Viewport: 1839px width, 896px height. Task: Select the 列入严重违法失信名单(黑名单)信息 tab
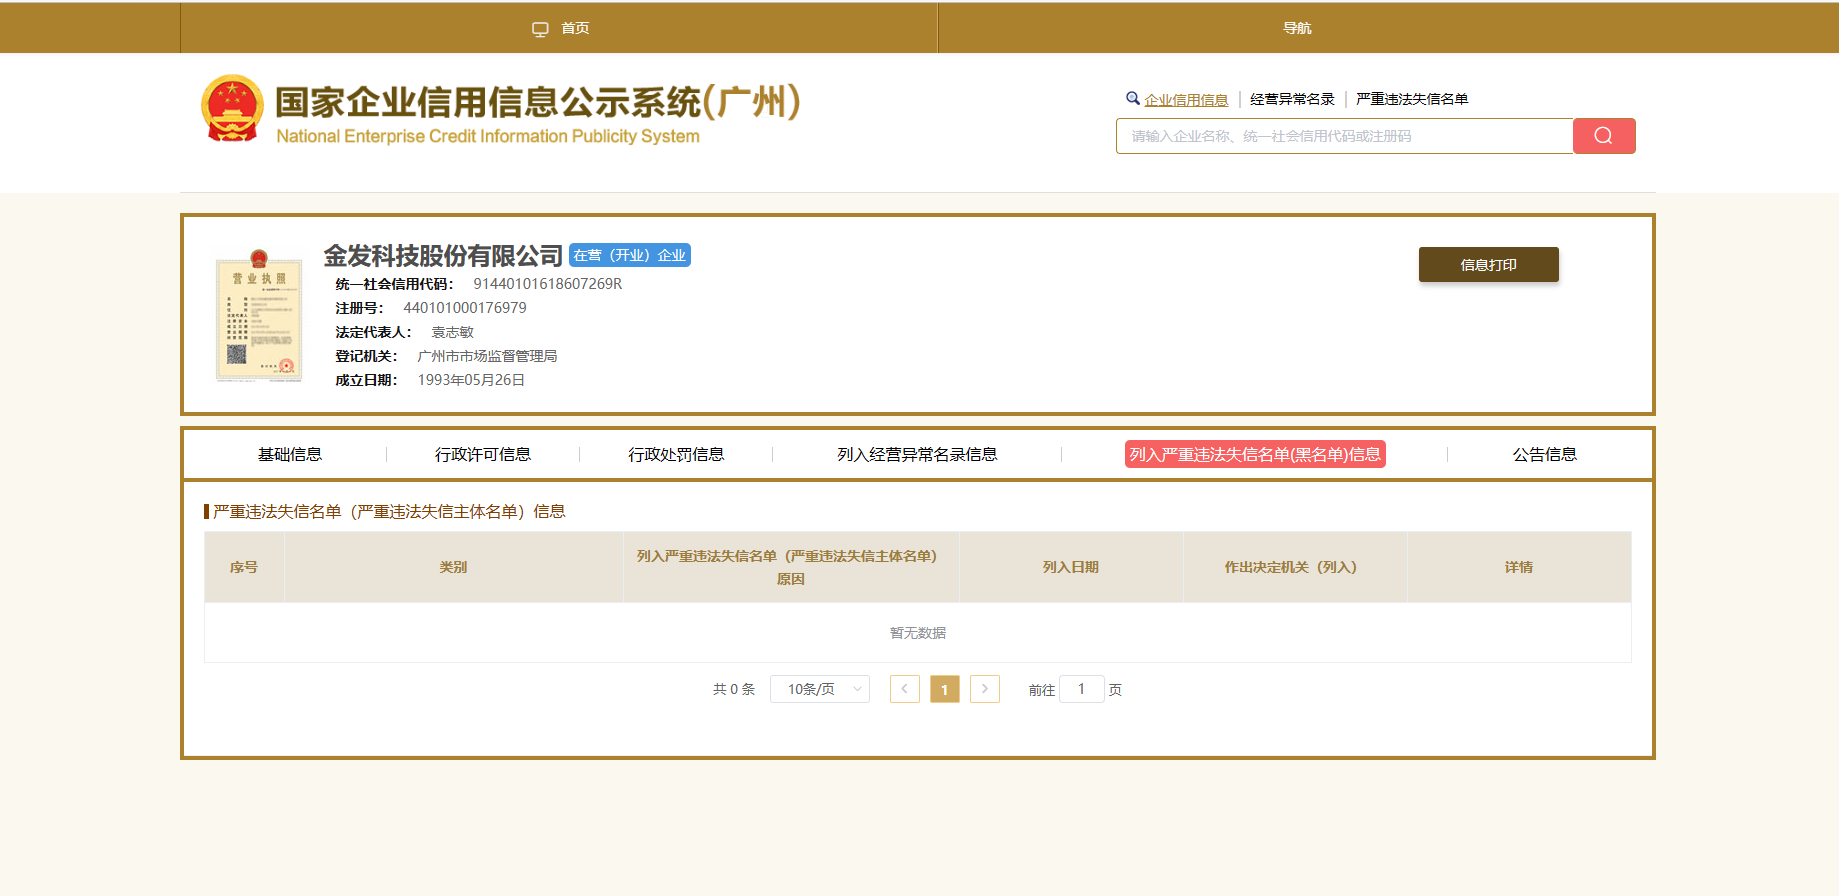1255,454
